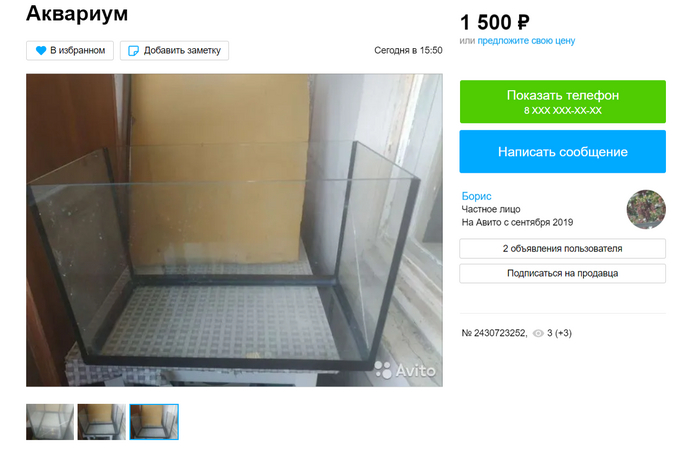Click Добавить заметку button

coord(175,50)
